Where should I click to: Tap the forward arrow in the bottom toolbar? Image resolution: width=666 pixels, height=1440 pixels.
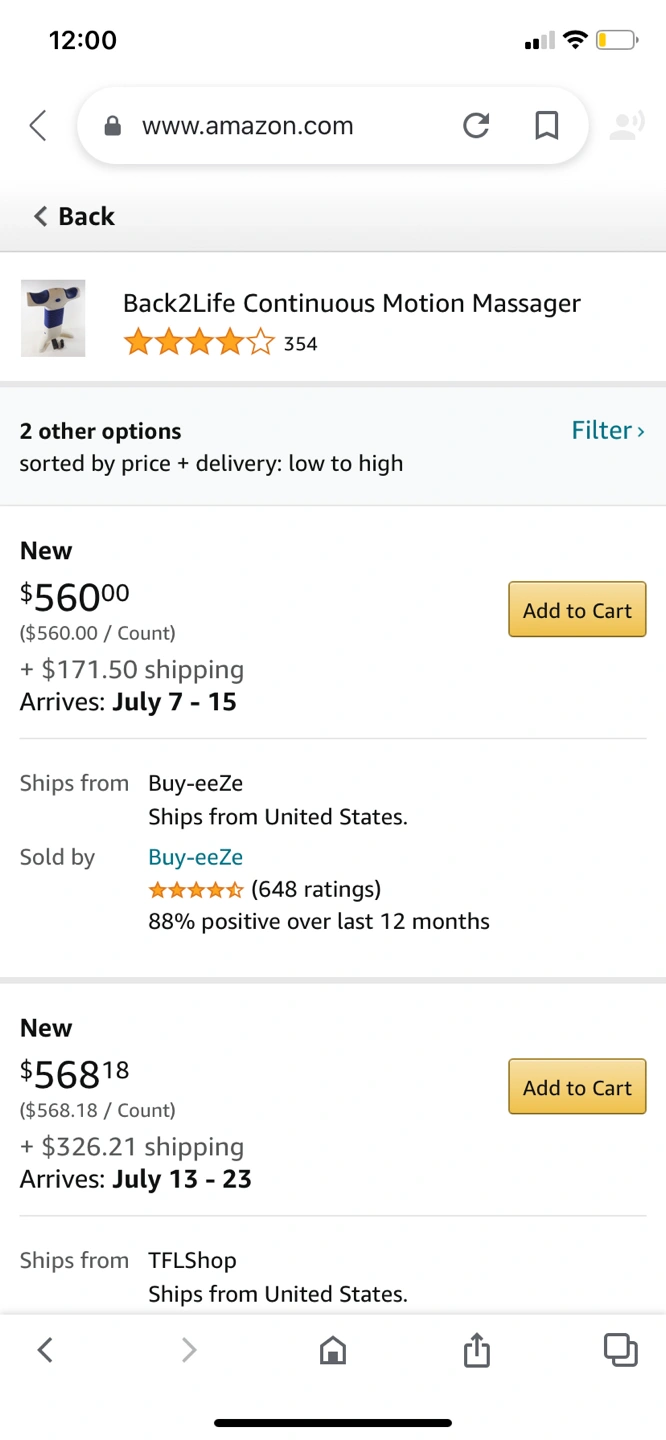click(x=188, y=1351)
